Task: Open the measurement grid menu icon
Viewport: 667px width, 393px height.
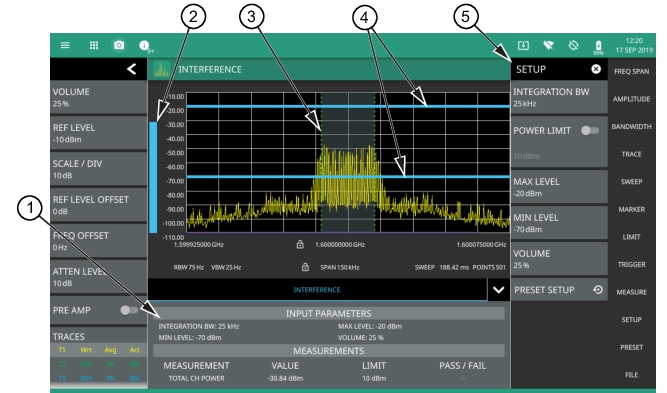Action: (x=94, y=45)
